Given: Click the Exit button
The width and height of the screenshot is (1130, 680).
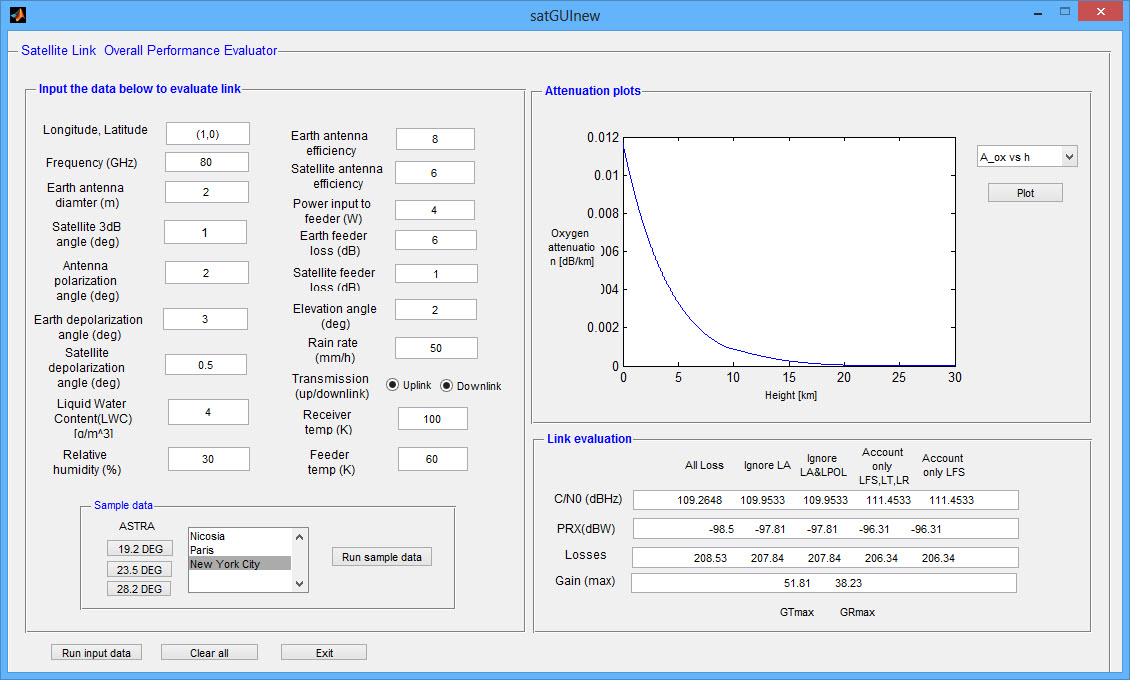Looking at the screenshot, I should (324, 653).
